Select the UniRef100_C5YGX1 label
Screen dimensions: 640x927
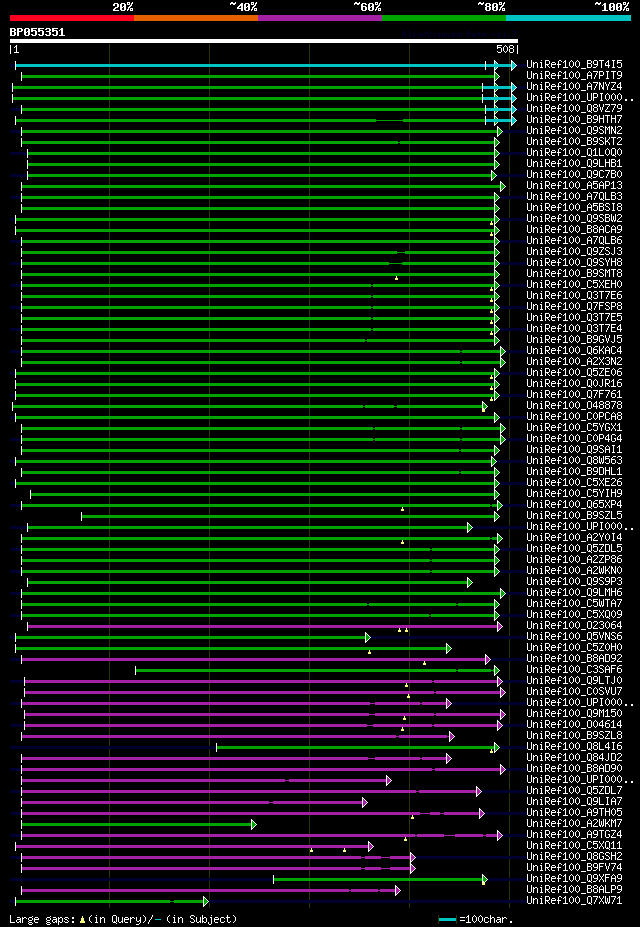tap(574, 427)
